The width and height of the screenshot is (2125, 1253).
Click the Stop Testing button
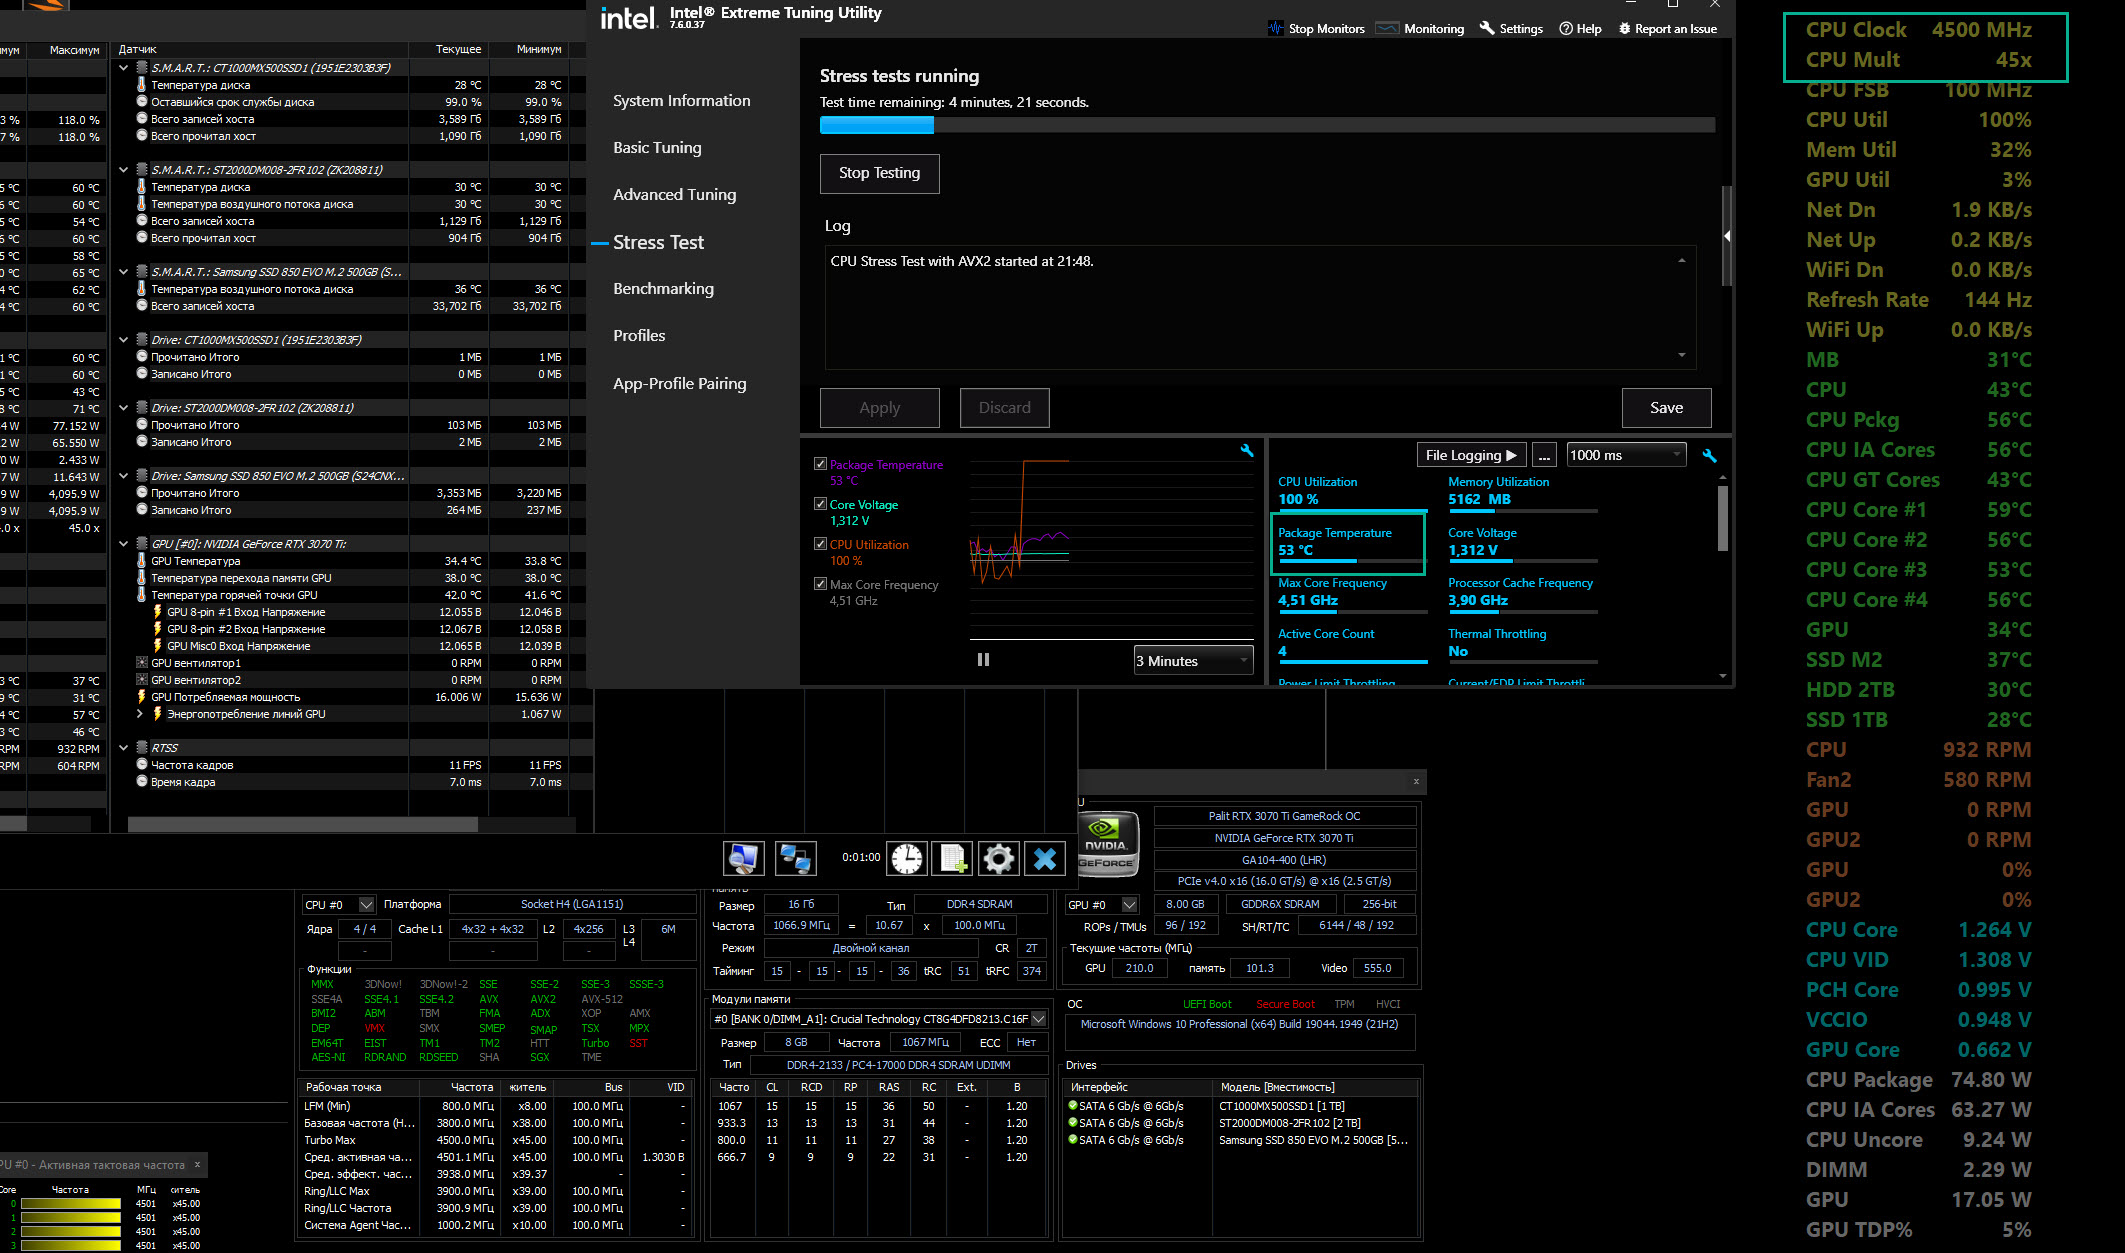879,173
